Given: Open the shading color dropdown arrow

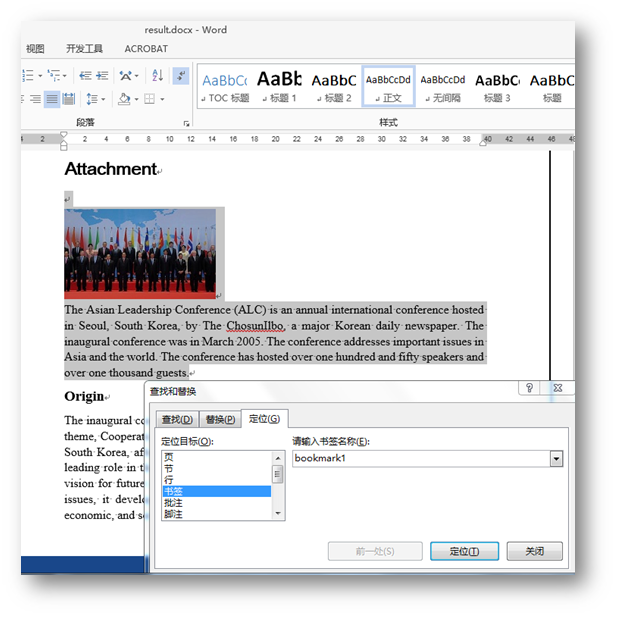Looking at the screenshot, I should click(137, 99).
